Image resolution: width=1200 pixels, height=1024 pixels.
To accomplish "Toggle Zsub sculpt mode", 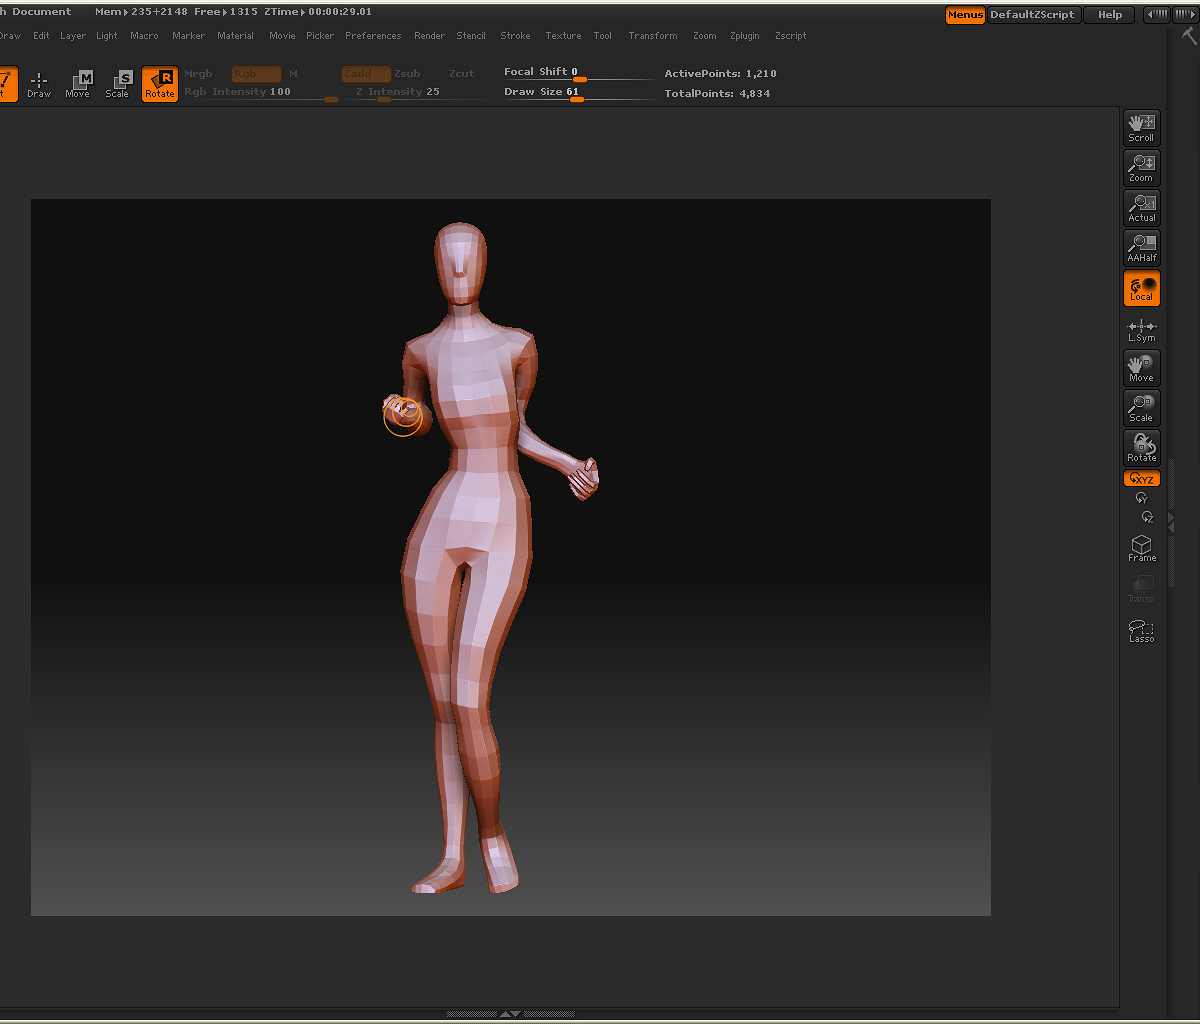I will [407, 74].
